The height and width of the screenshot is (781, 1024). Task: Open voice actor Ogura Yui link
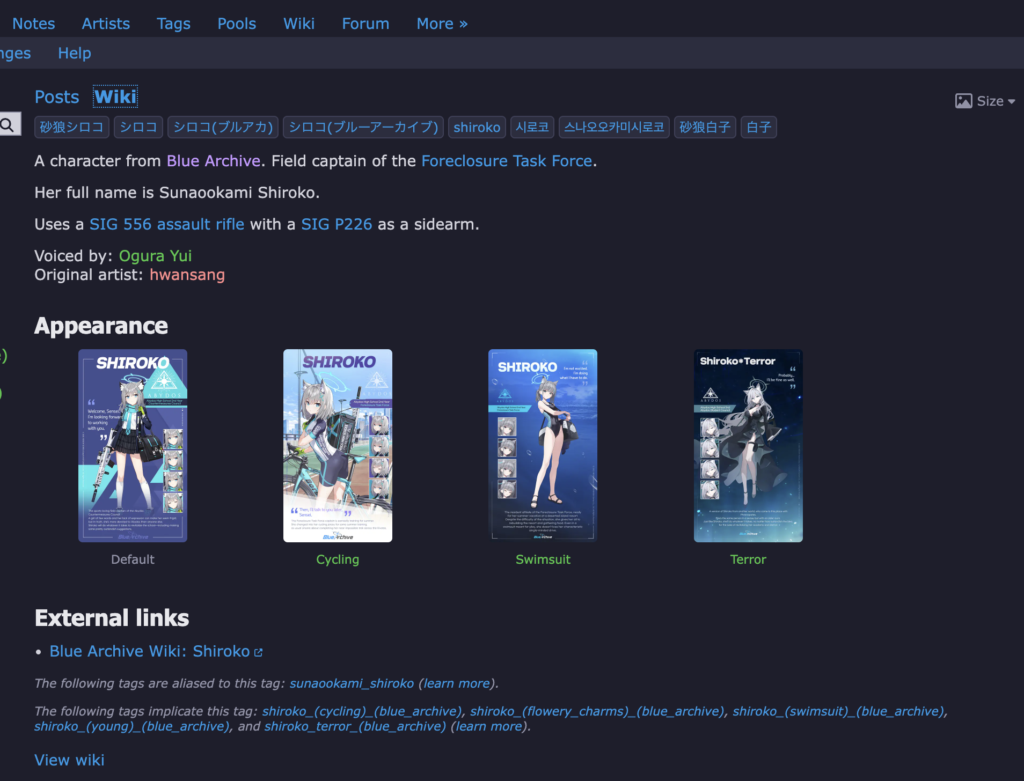[x=155, y=255]
